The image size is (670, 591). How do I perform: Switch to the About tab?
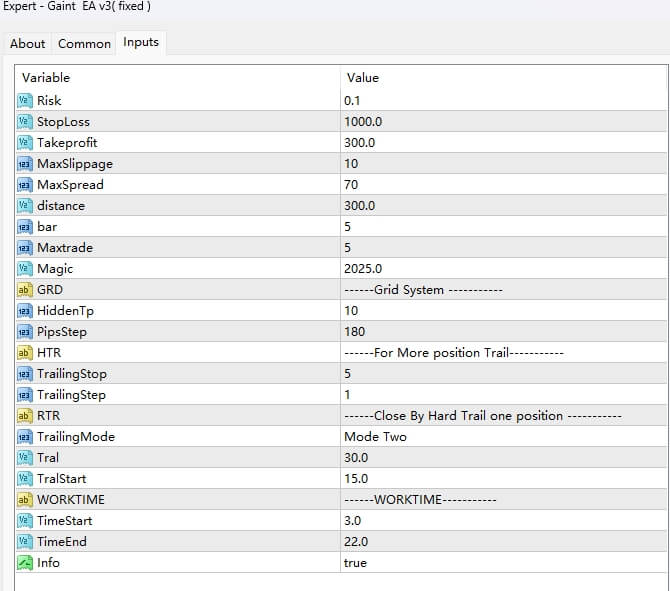[27, 44]
